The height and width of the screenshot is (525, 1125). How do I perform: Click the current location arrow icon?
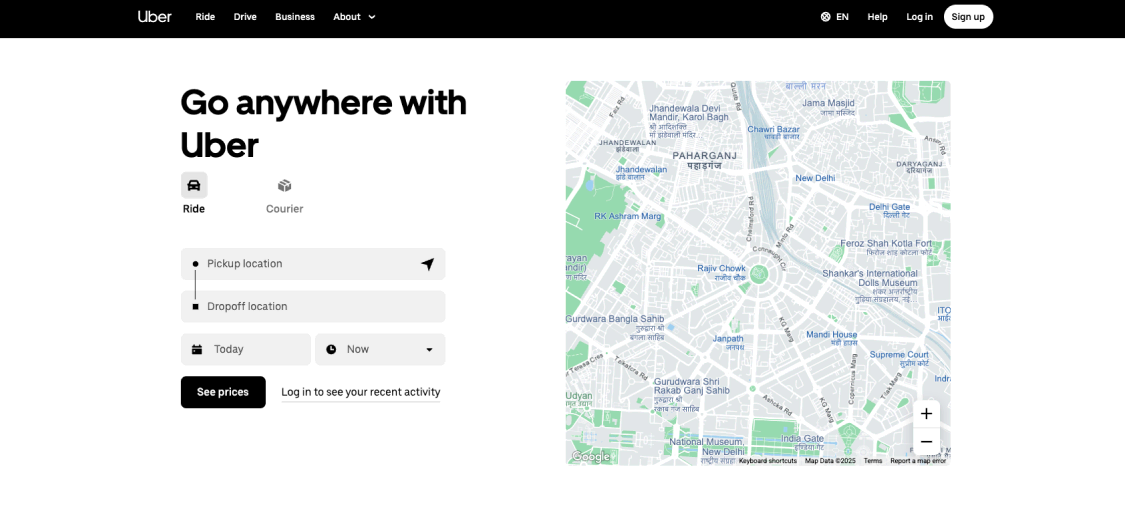point(427,264)
